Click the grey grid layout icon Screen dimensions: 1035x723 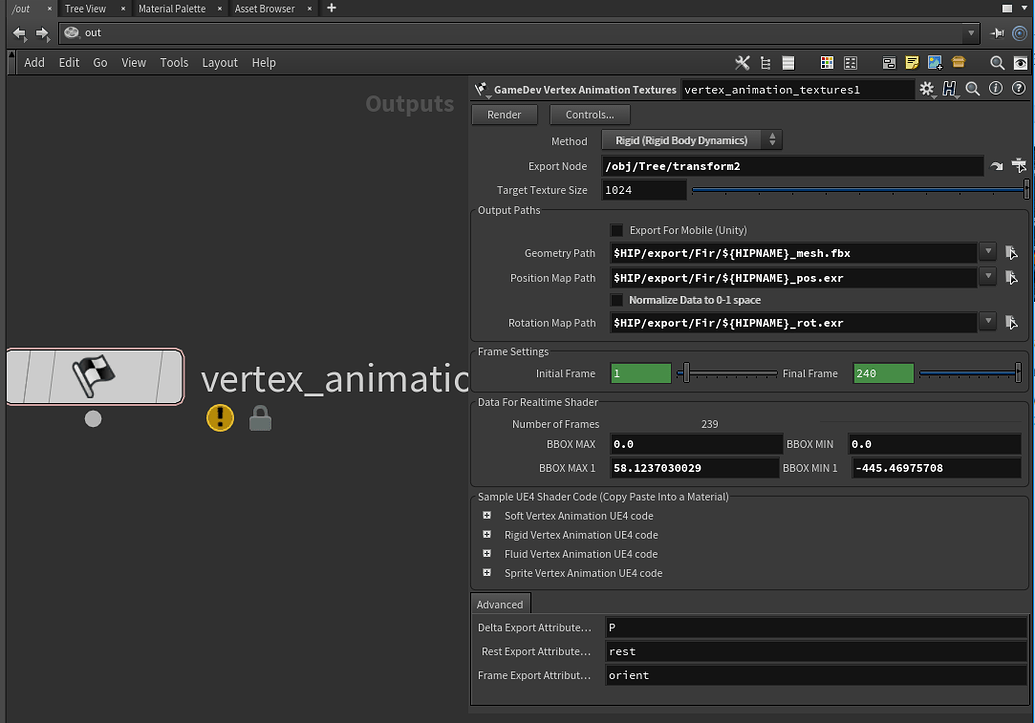[850, 63]
